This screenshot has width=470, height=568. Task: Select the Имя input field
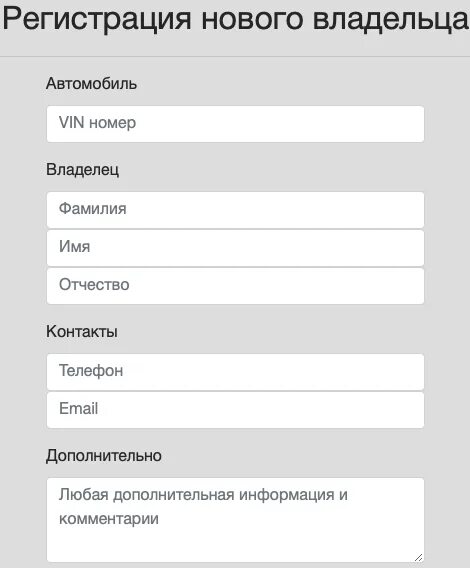(235, 248)
